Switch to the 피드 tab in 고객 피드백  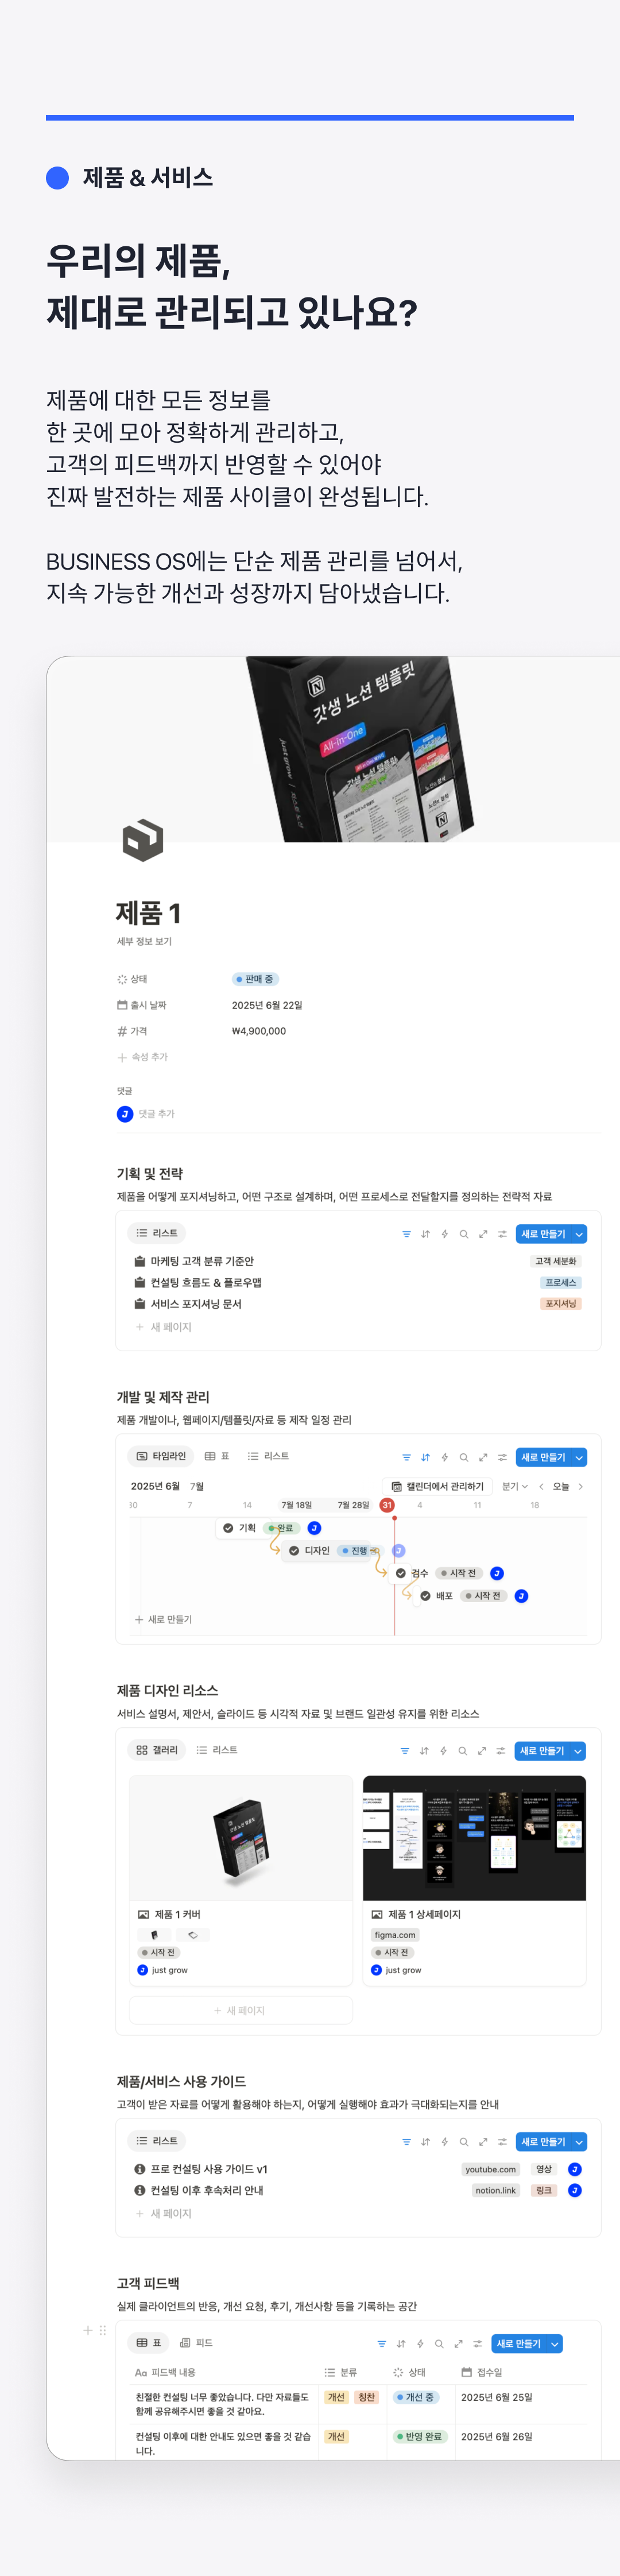click(196, 2343)
